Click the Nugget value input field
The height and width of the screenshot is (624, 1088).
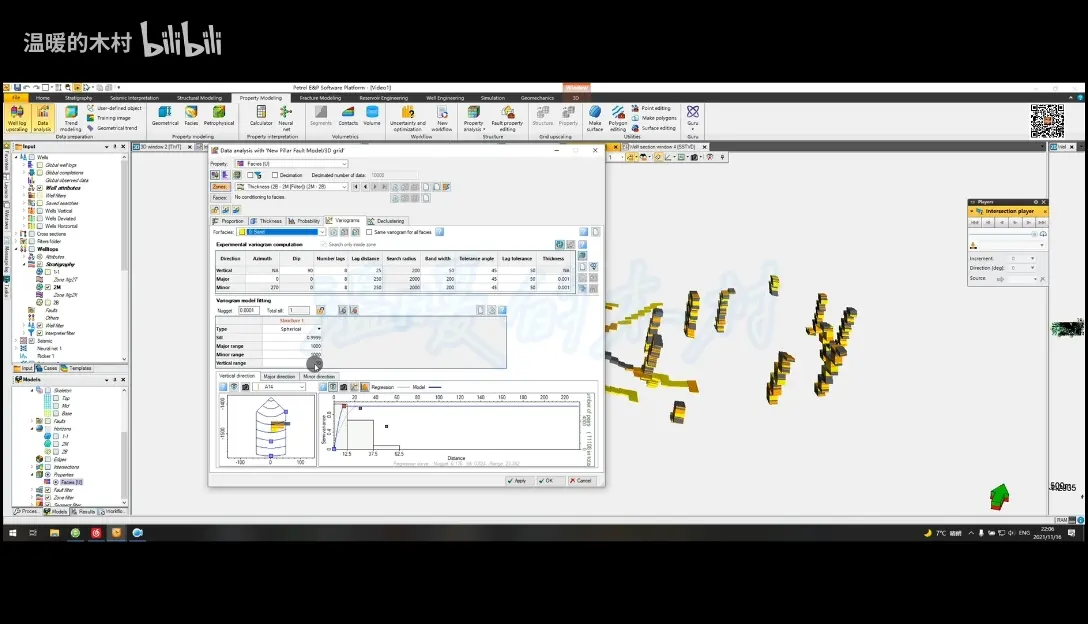(248, 310)
